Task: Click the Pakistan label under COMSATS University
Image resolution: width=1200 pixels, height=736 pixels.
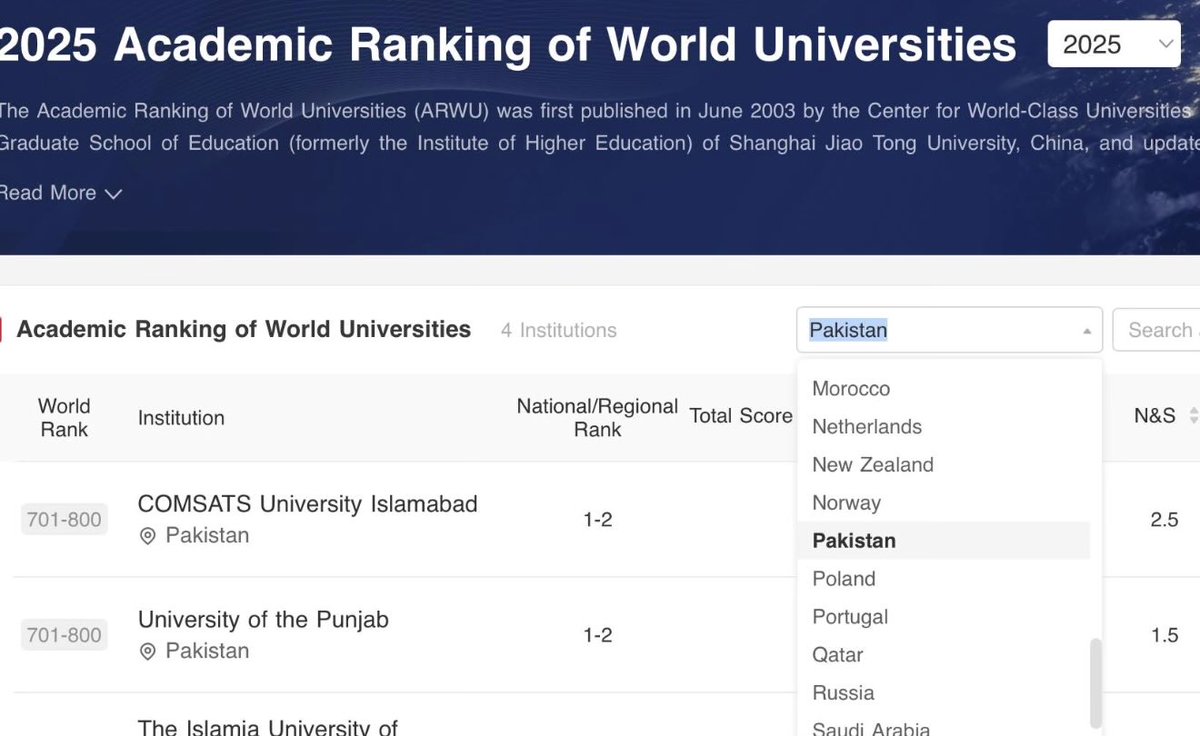Action: pos(207,536)
